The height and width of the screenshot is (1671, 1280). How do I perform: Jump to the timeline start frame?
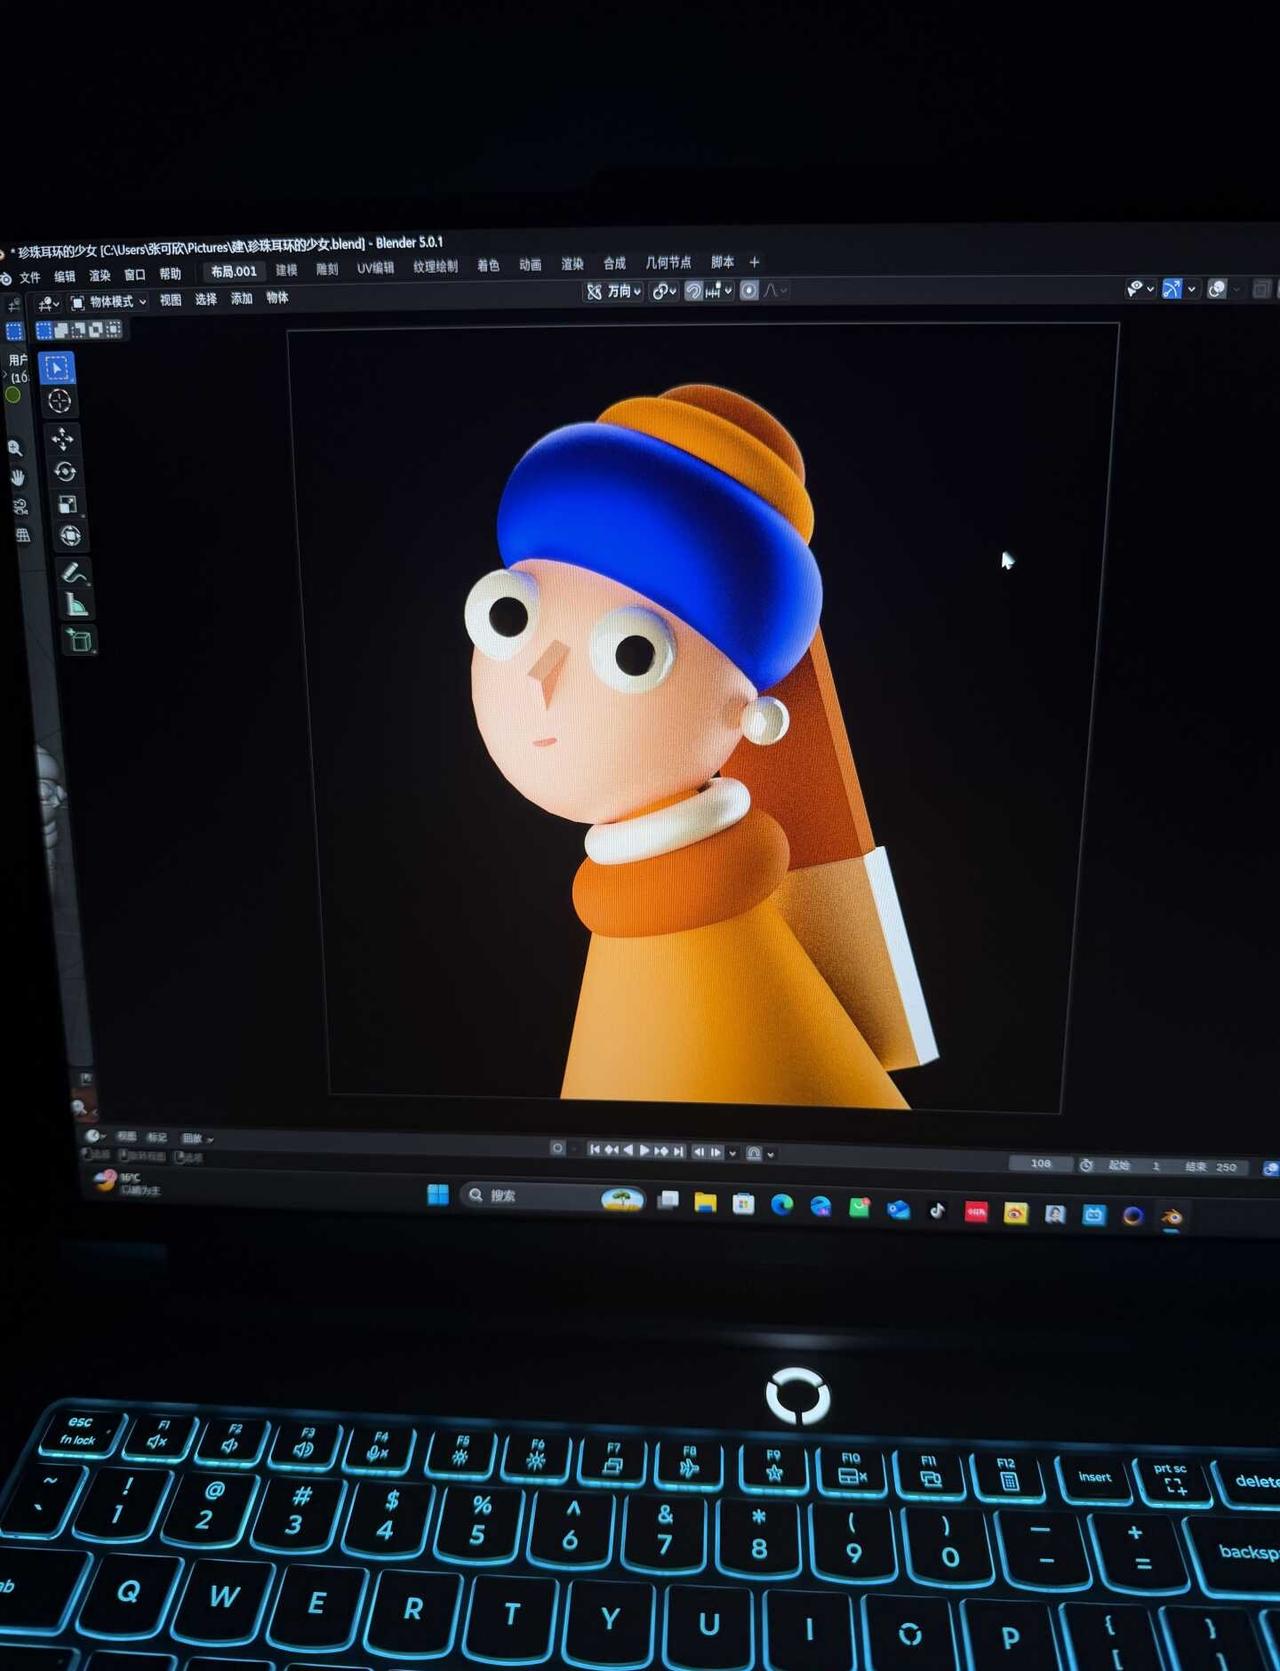[594, 1150]
